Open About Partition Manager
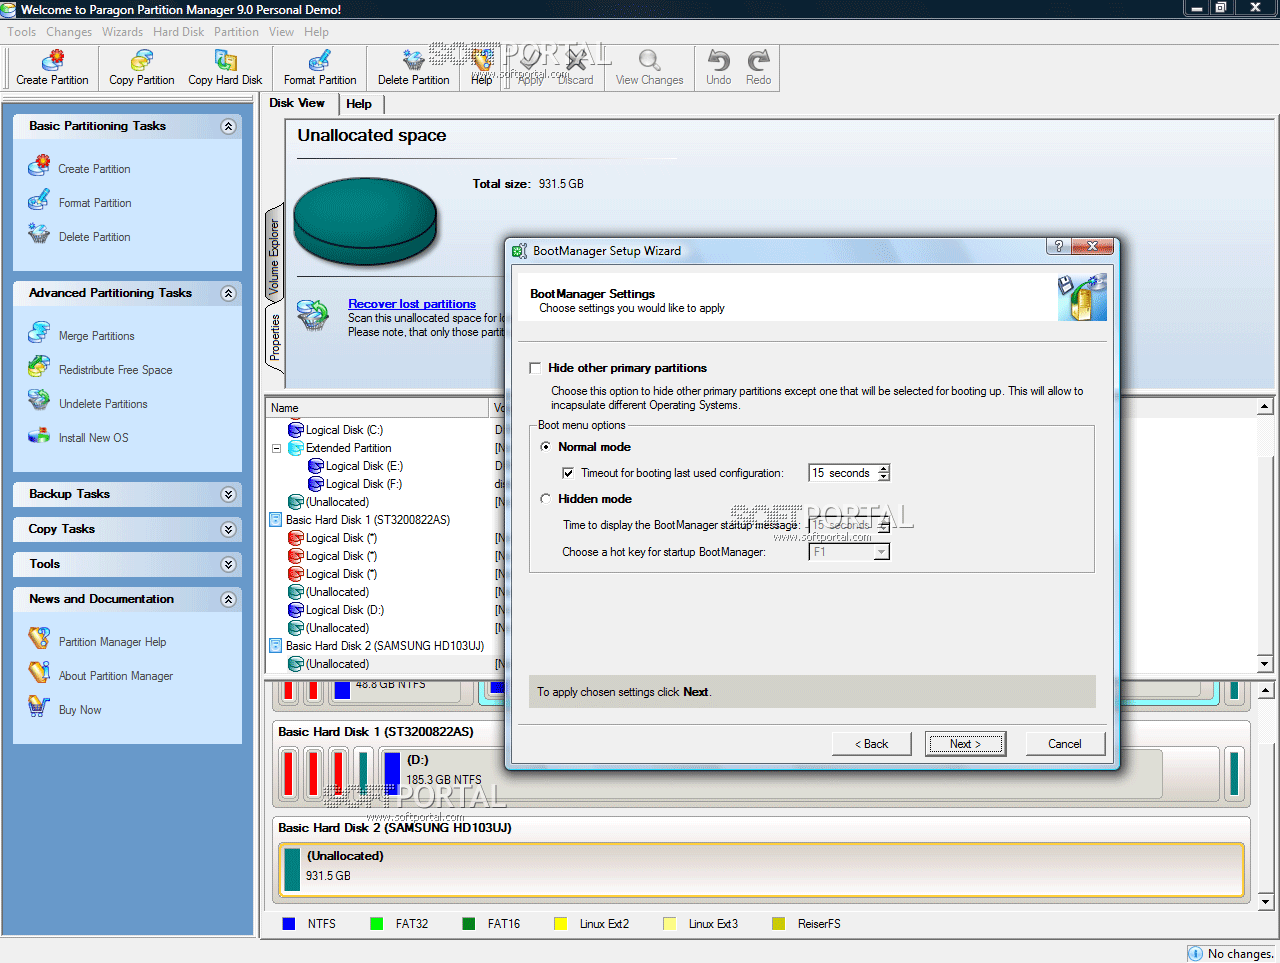This screenshot has width=1280, height=963. coord(115,676)
